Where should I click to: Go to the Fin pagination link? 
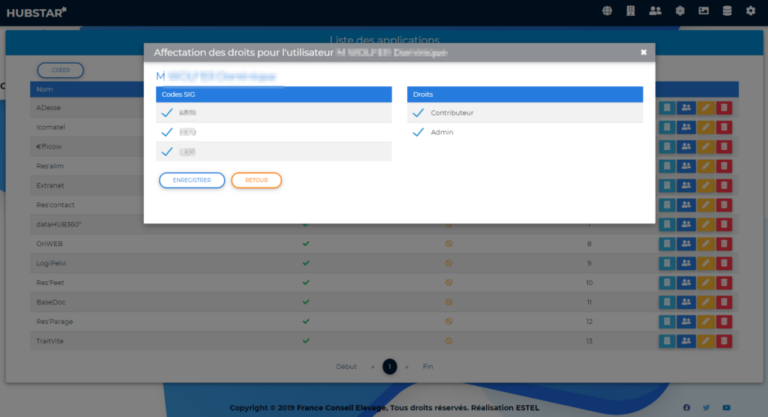pyautogui.click(x=428, y=367)
